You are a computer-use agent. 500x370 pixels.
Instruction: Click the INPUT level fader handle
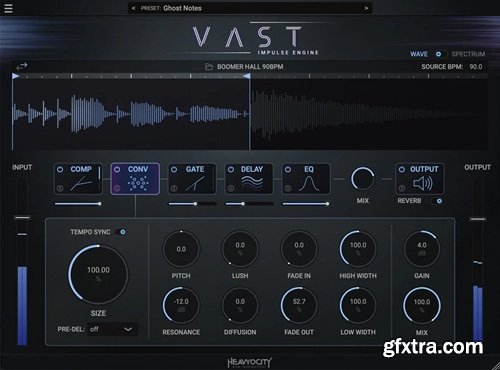coord(22,218)
